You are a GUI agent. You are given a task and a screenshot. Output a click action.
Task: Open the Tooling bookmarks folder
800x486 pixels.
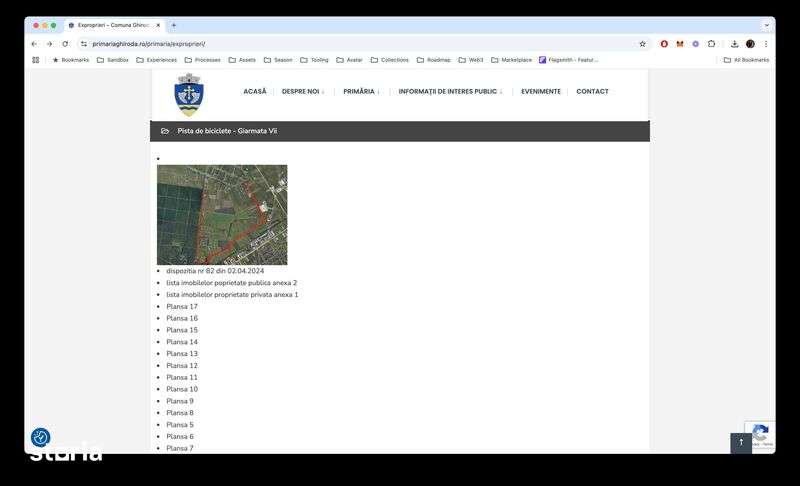coord(314,60)
